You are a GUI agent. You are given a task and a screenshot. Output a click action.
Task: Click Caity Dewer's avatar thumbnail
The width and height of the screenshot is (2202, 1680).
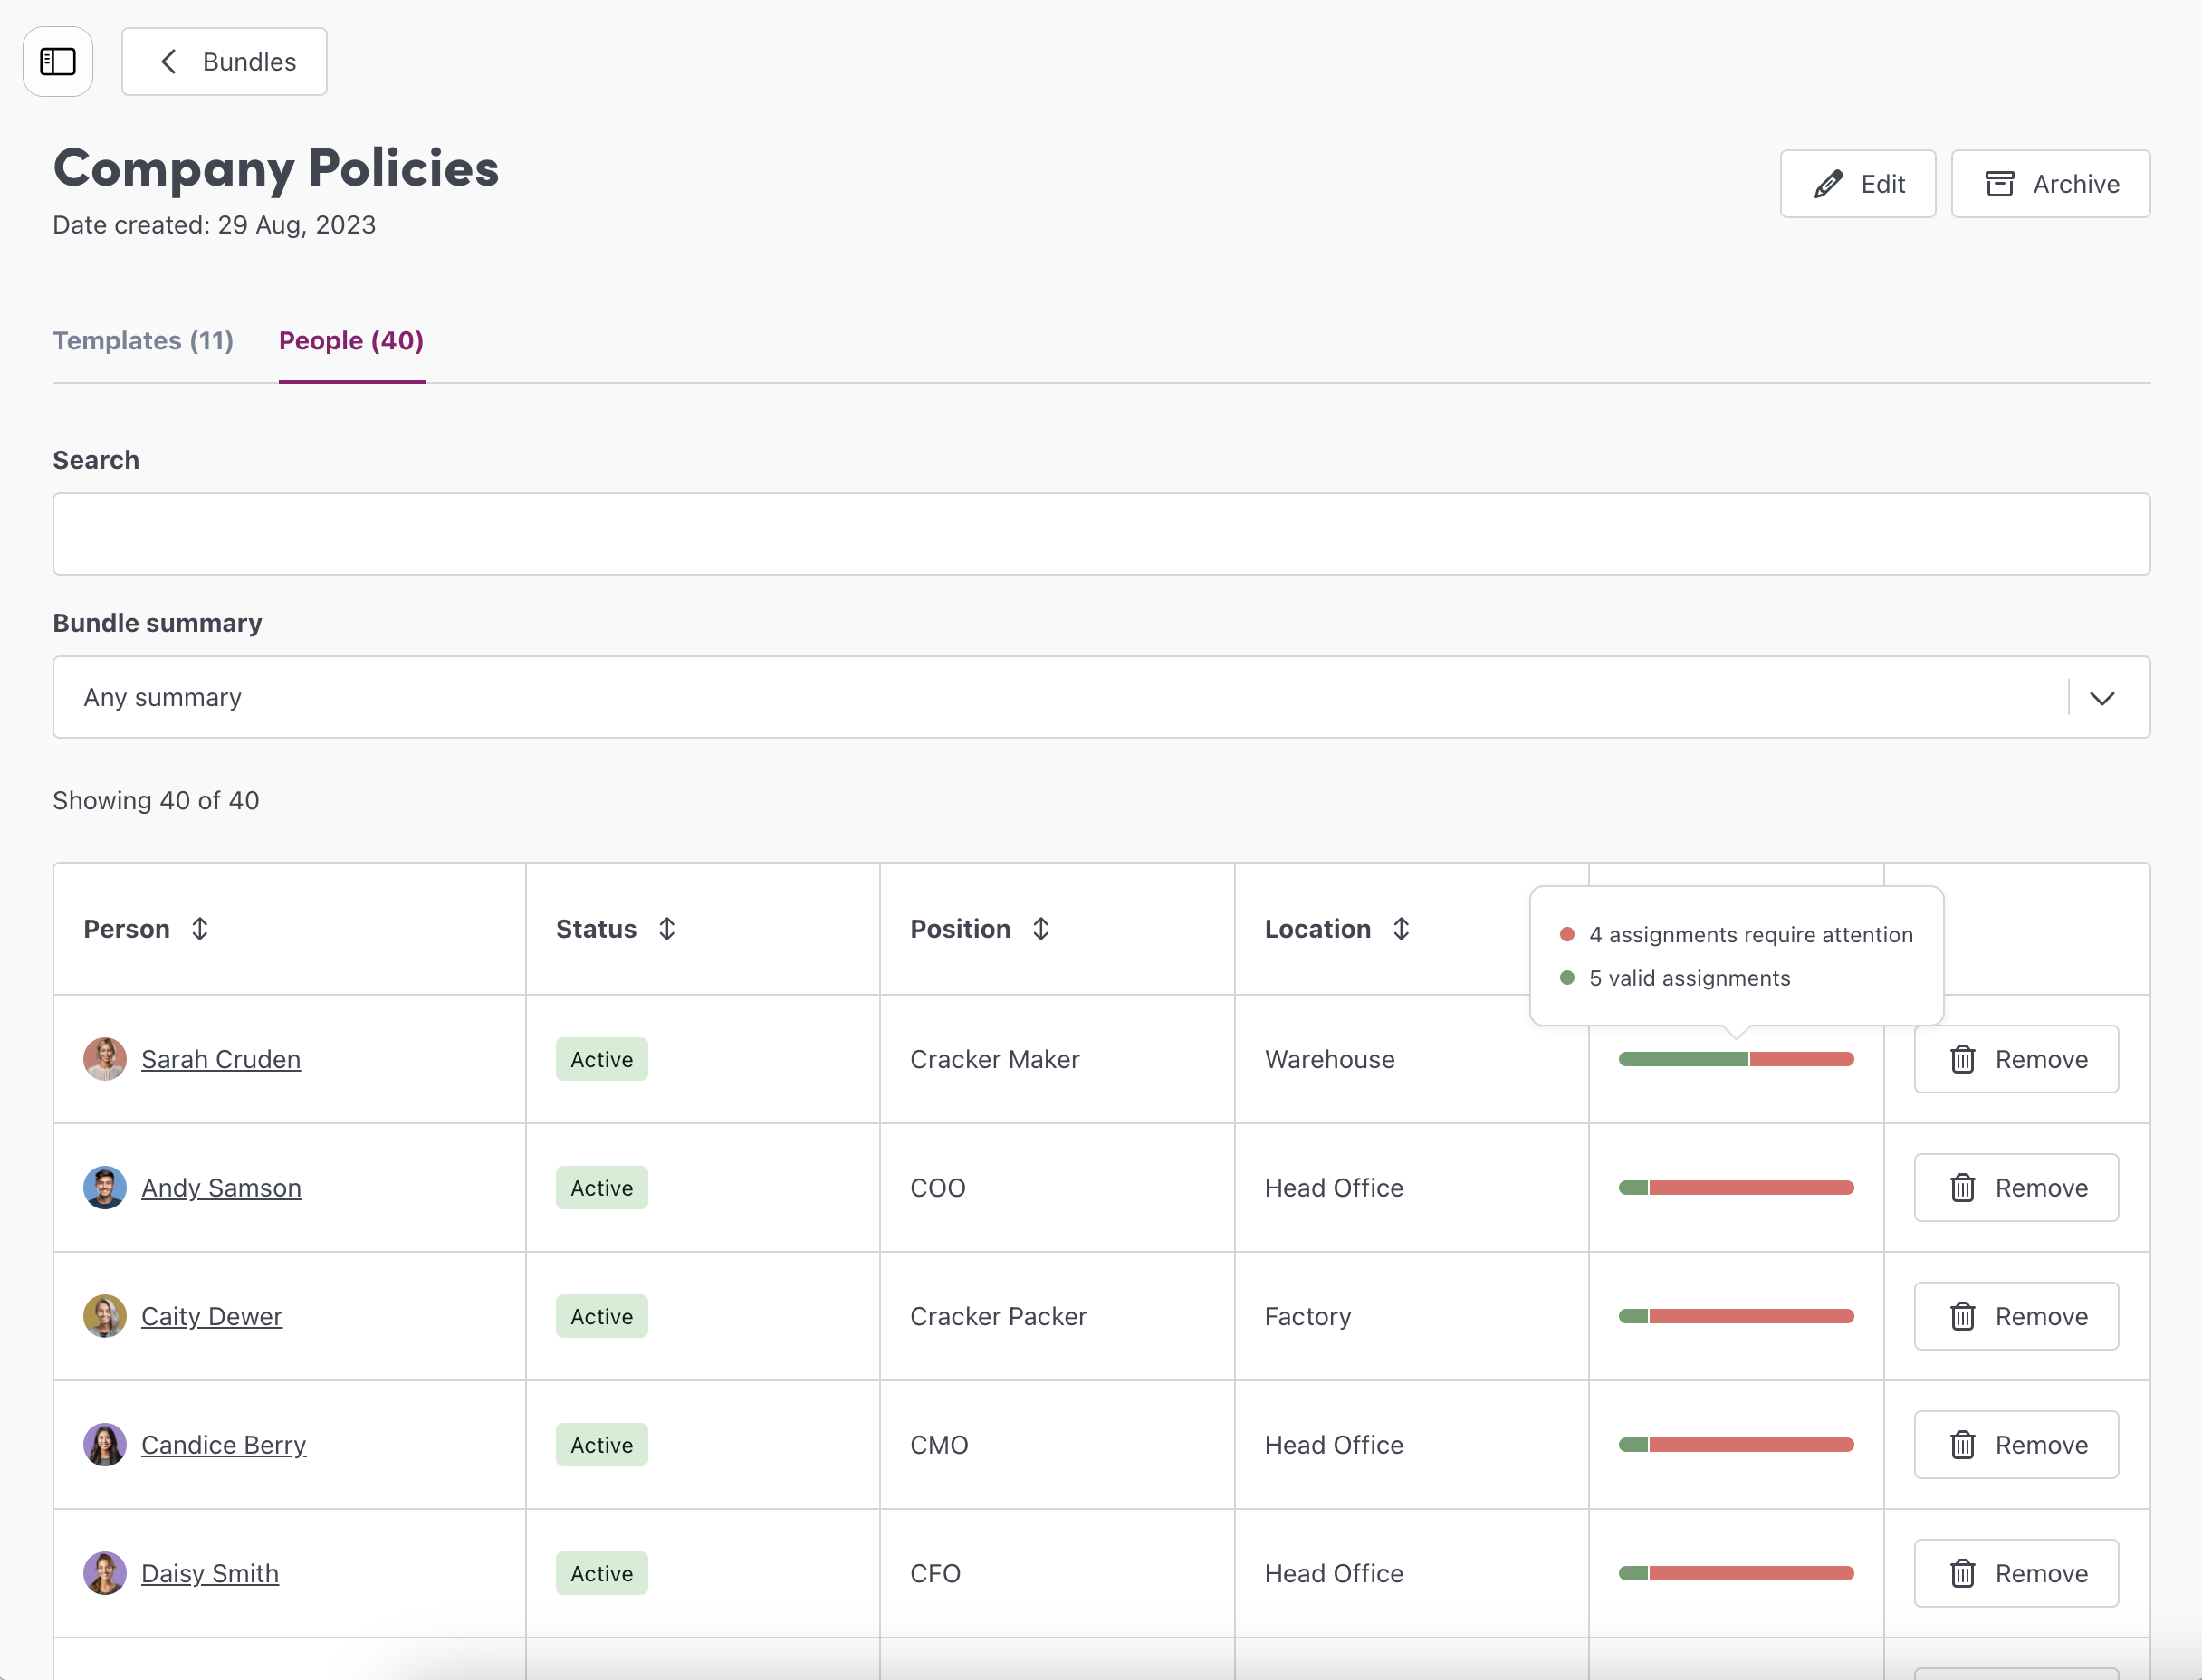click(104, 1316)
